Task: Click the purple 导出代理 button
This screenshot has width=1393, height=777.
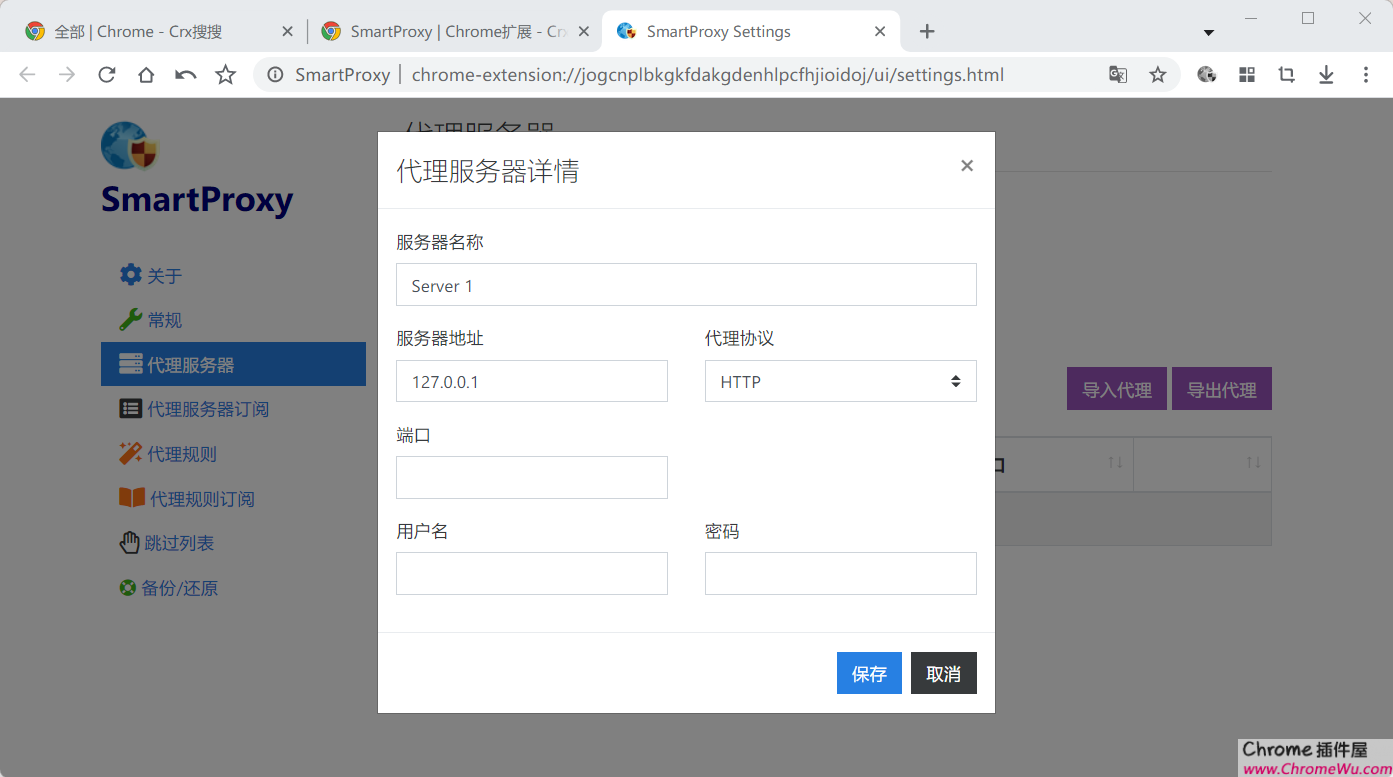Action: tap(1222, 389)
